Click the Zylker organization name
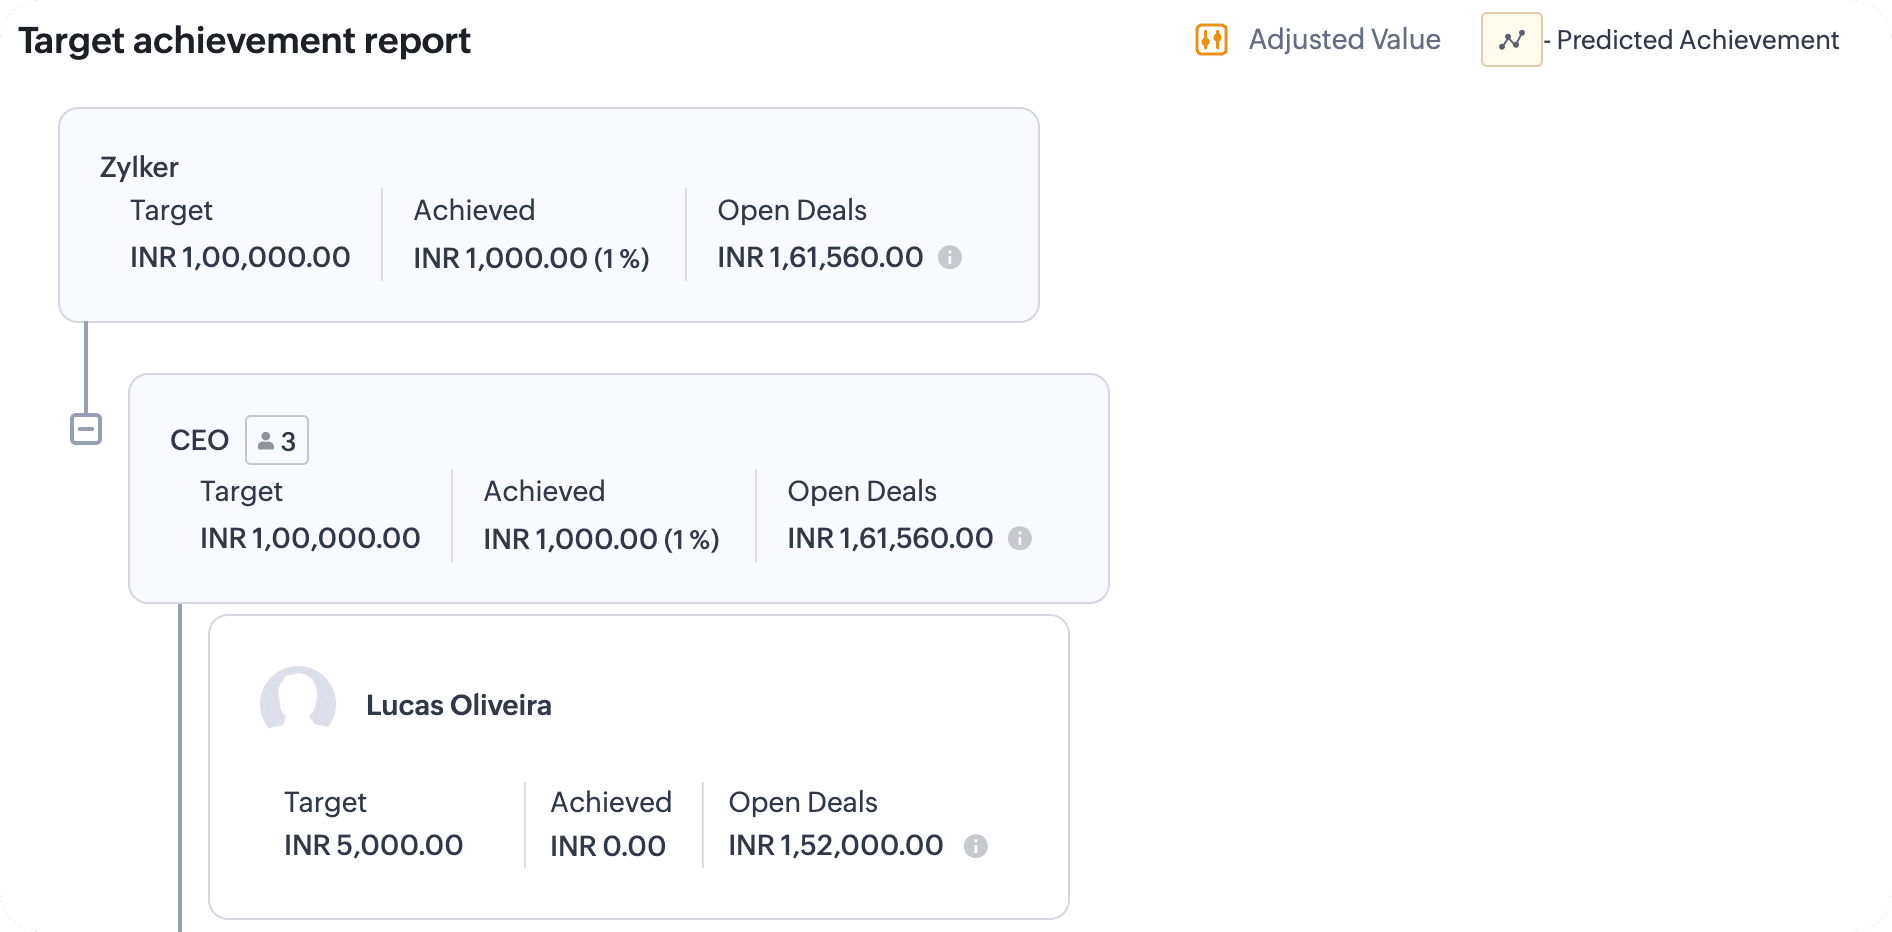 tap(139, 167)
